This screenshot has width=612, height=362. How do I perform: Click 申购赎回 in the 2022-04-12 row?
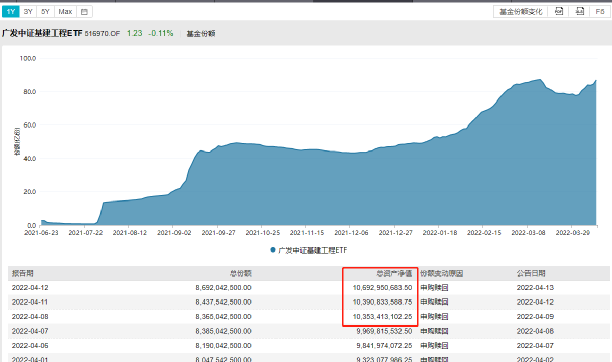pyautogui.click(x=434, y=288)
